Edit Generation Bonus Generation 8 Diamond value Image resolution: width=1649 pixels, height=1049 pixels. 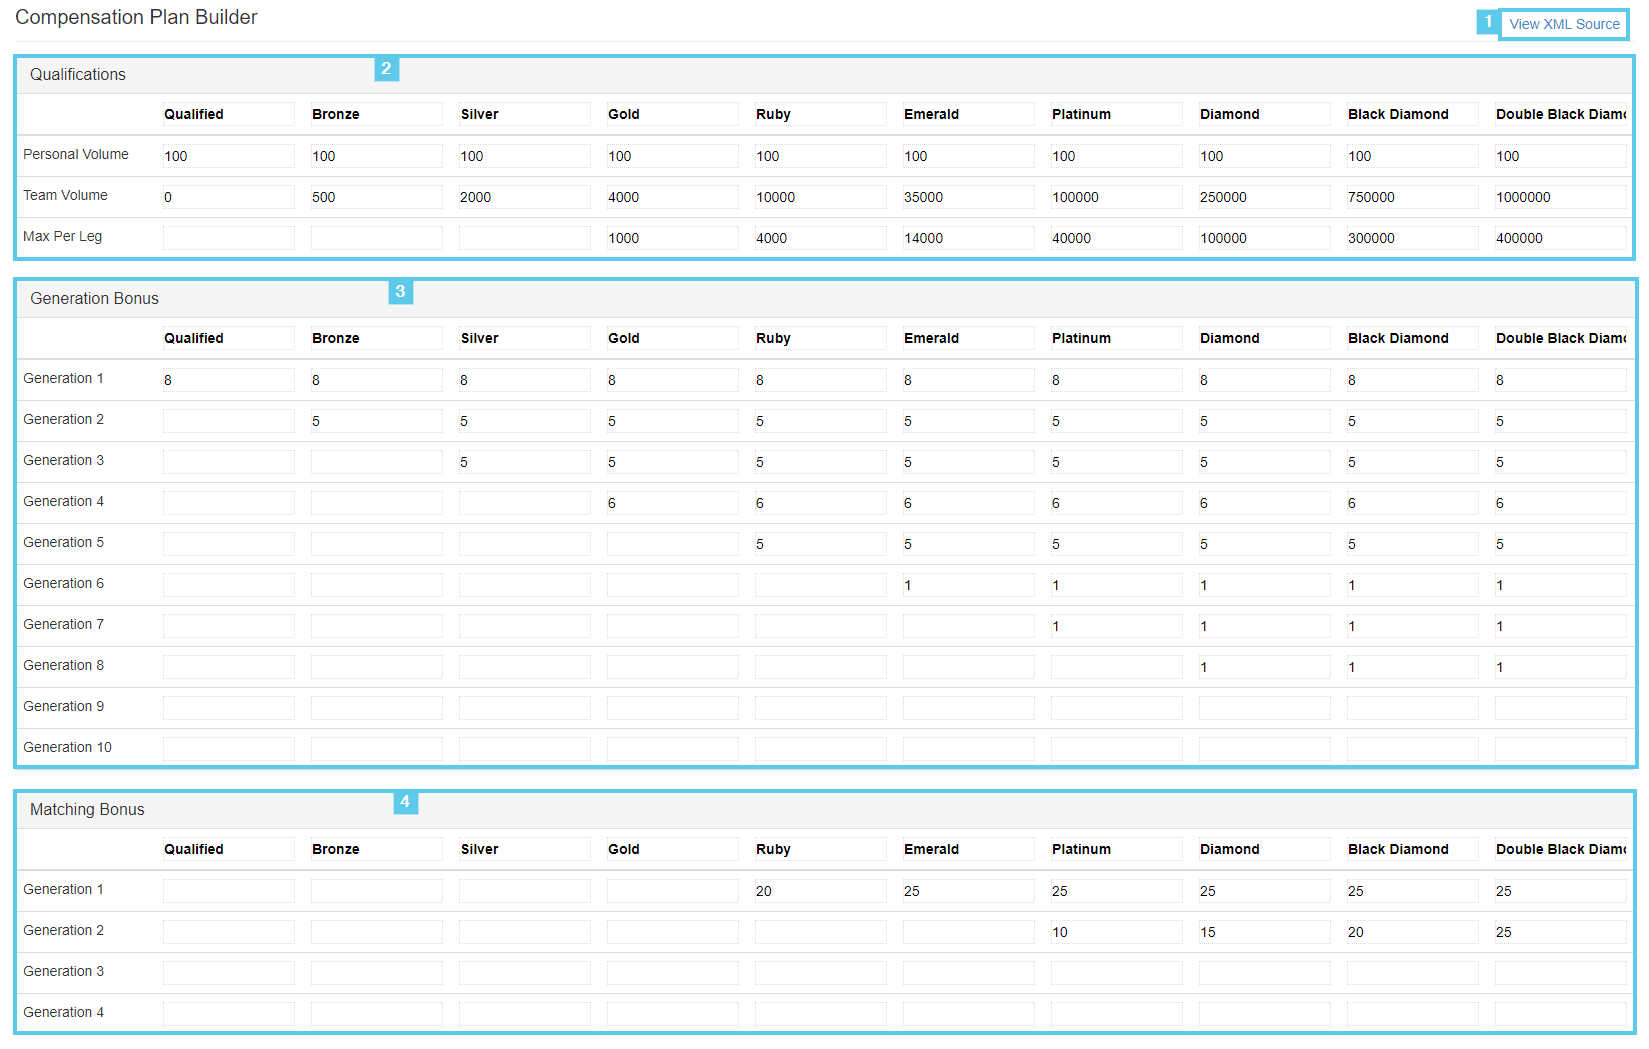pos(1265,667)
